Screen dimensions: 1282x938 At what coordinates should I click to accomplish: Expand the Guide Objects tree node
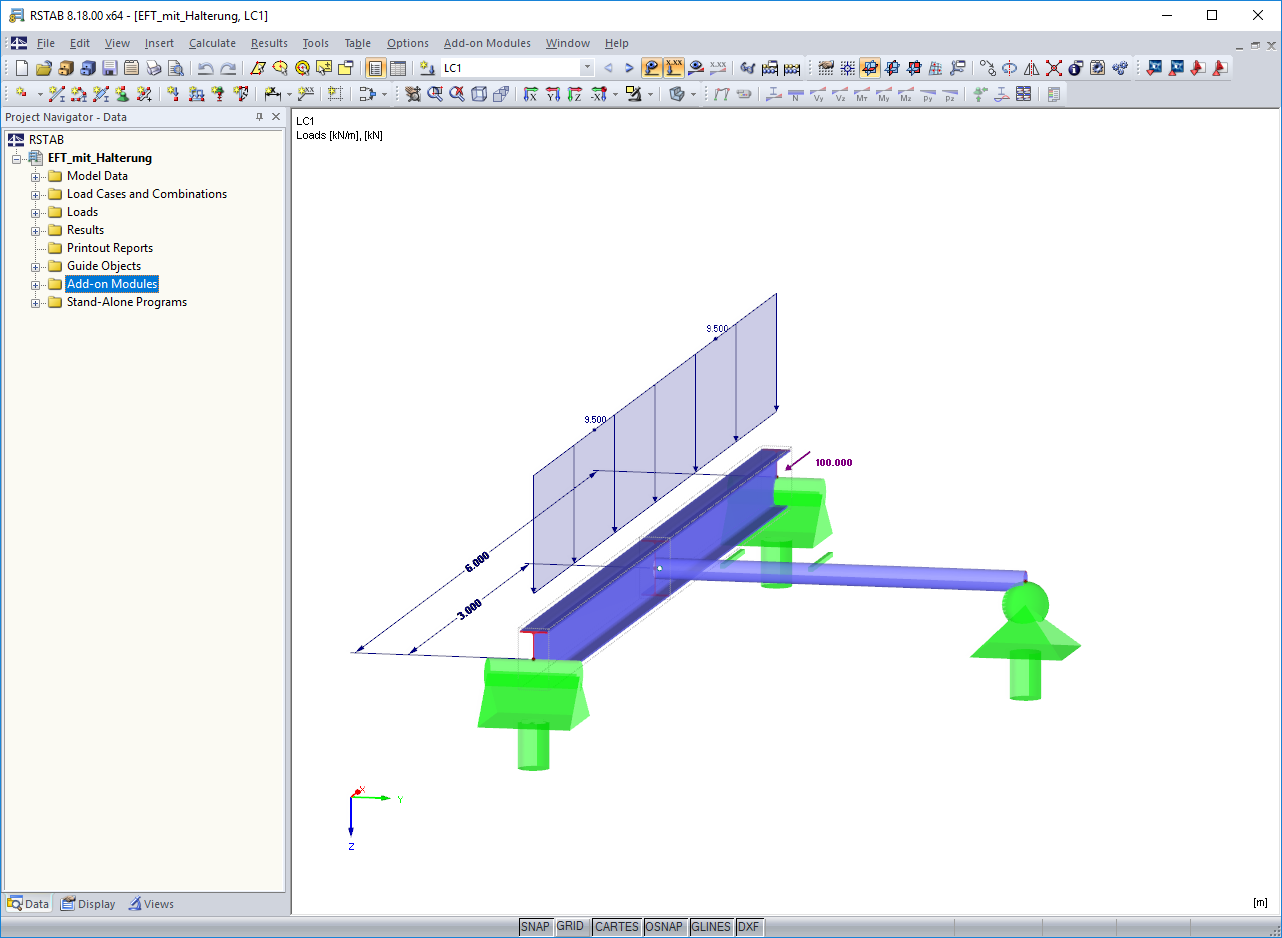[x=36, y=266]
